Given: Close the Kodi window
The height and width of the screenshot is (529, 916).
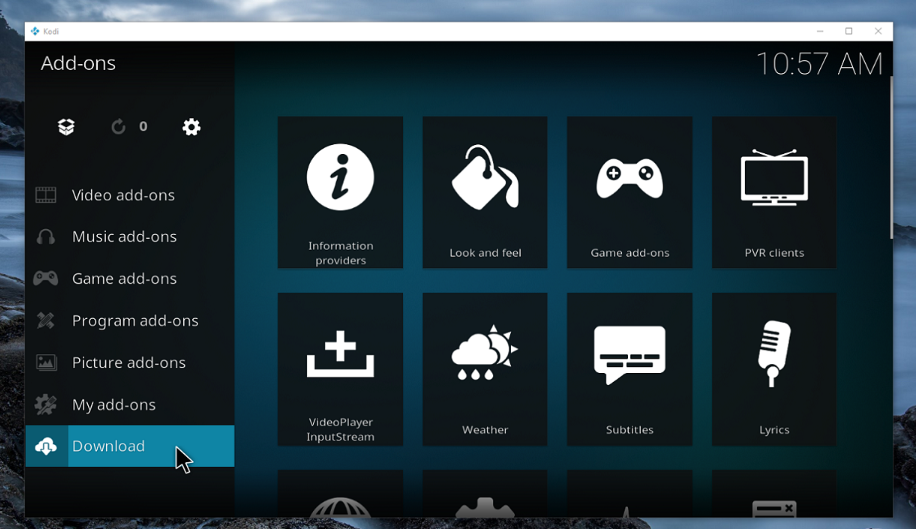Looking at the screenshot, I should (x=878, y=32).
